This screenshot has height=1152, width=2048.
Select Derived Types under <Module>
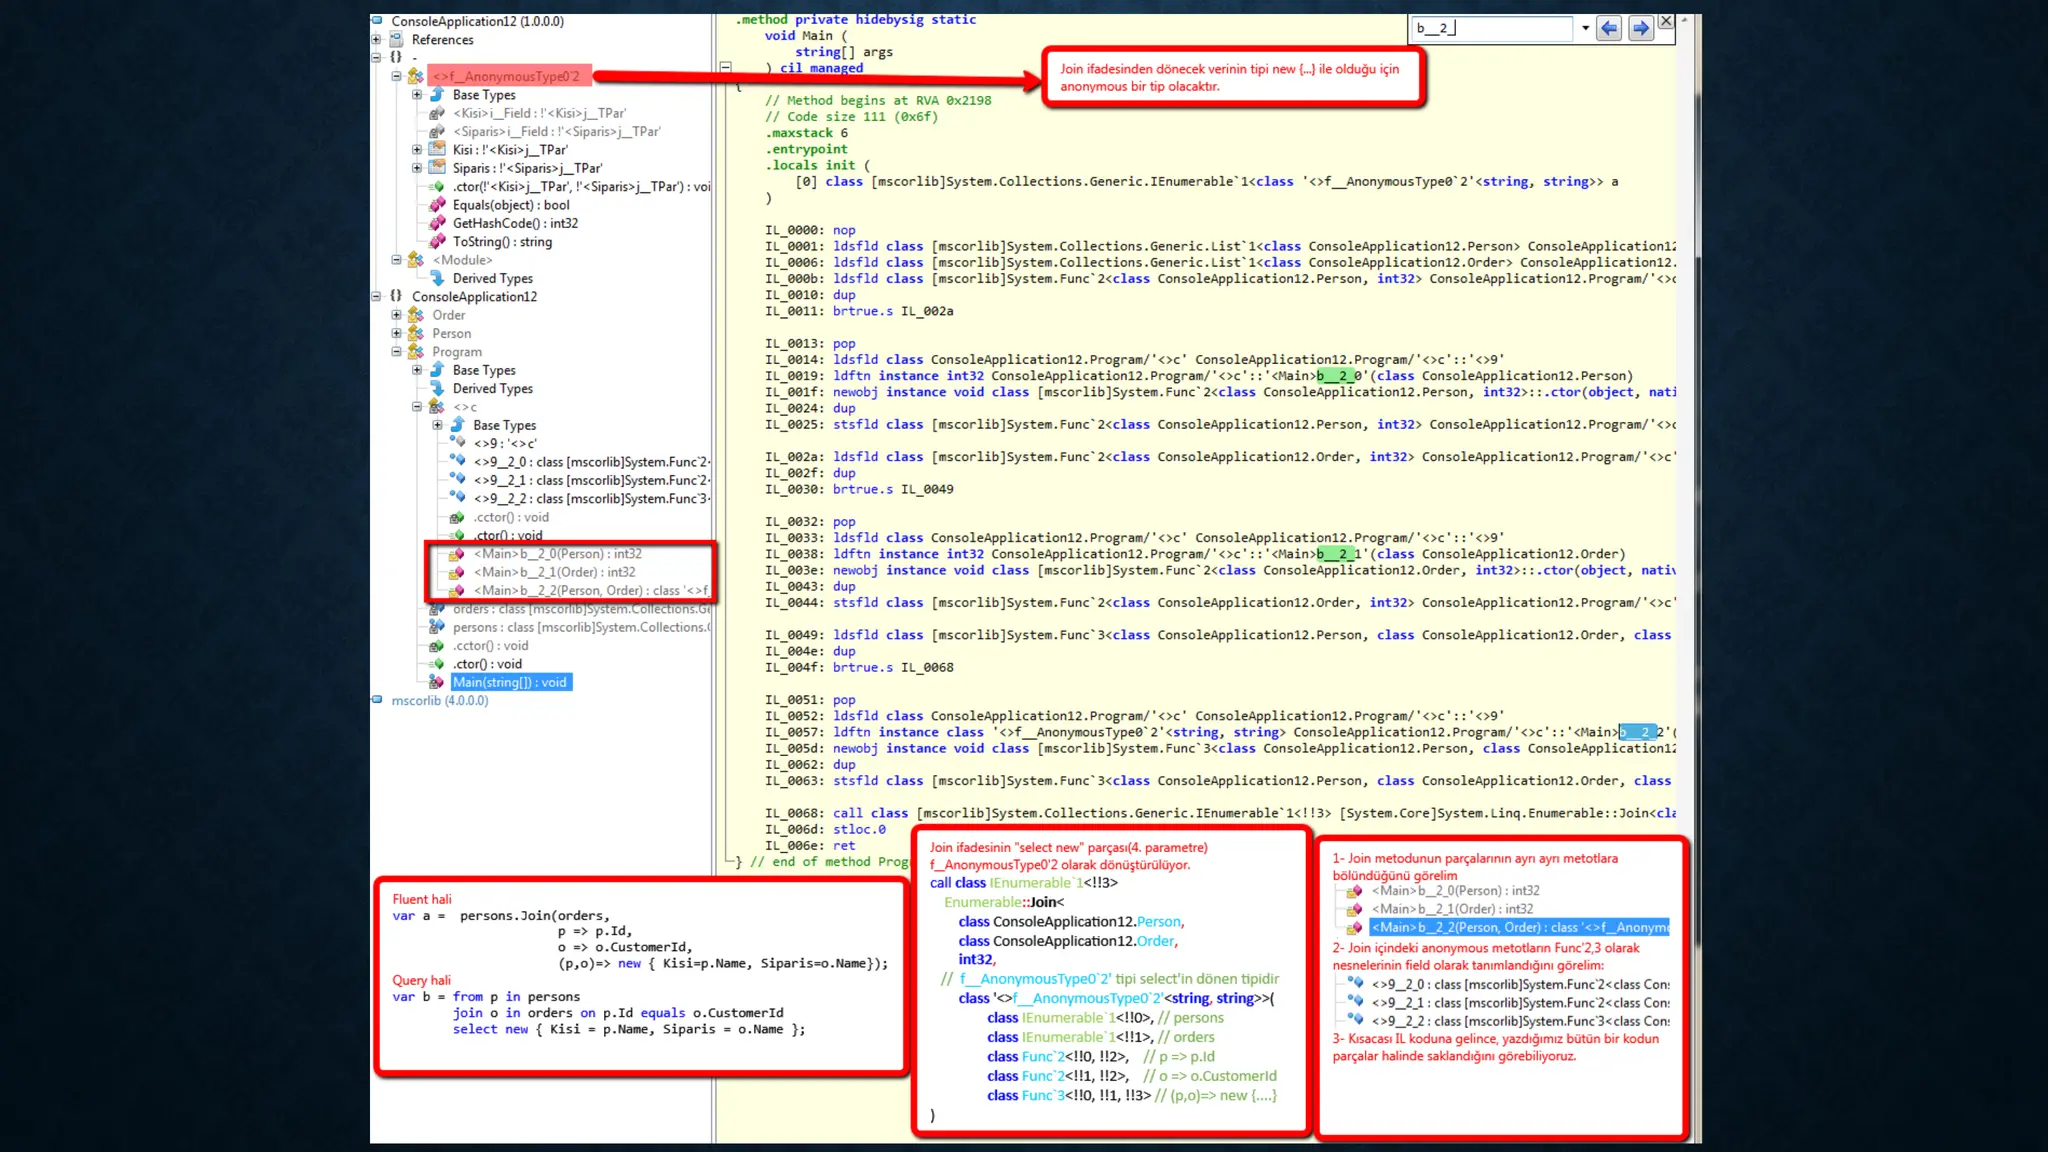pos(492,278)
